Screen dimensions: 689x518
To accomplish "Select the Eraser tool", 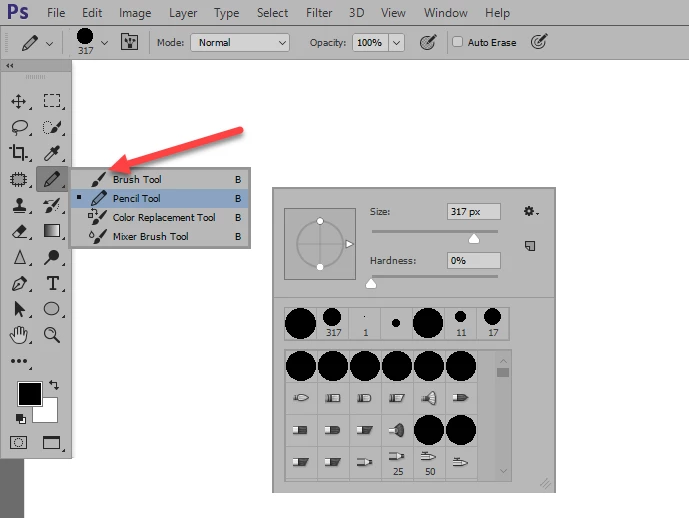I will click(x=19, y=231).
